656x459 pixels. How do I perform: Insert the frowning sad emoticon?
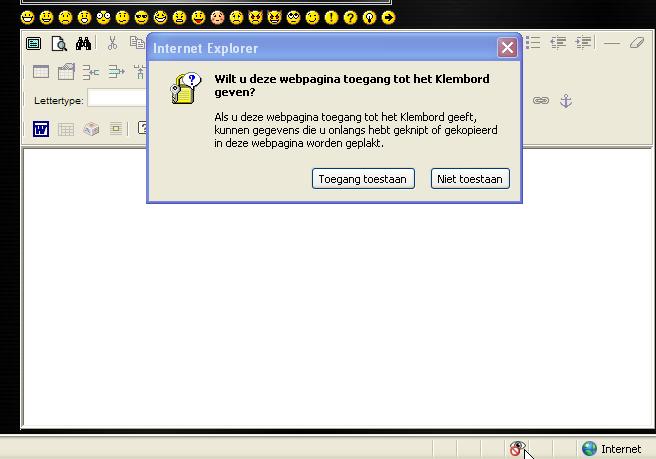point(65,18)
